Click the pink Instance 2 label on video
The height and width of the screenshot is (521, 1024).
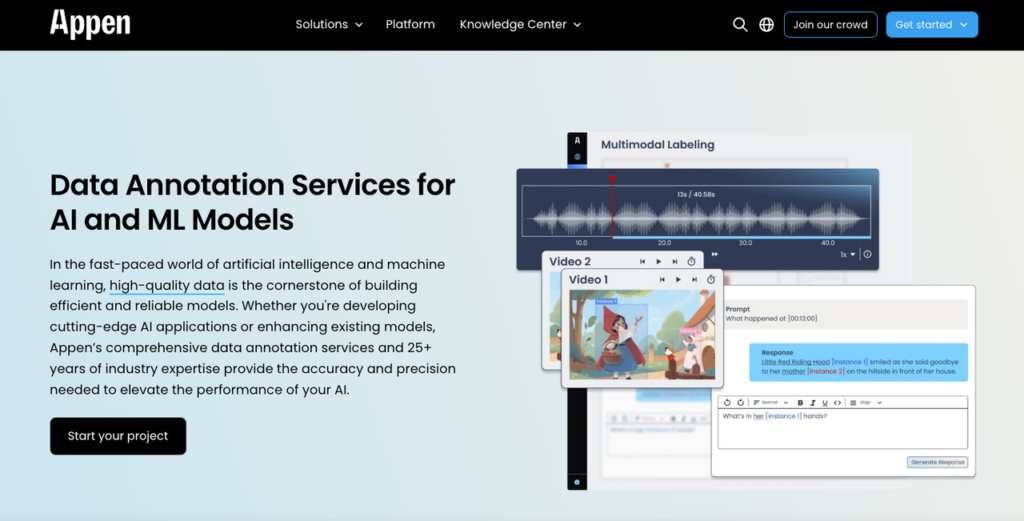pos(690,331)
